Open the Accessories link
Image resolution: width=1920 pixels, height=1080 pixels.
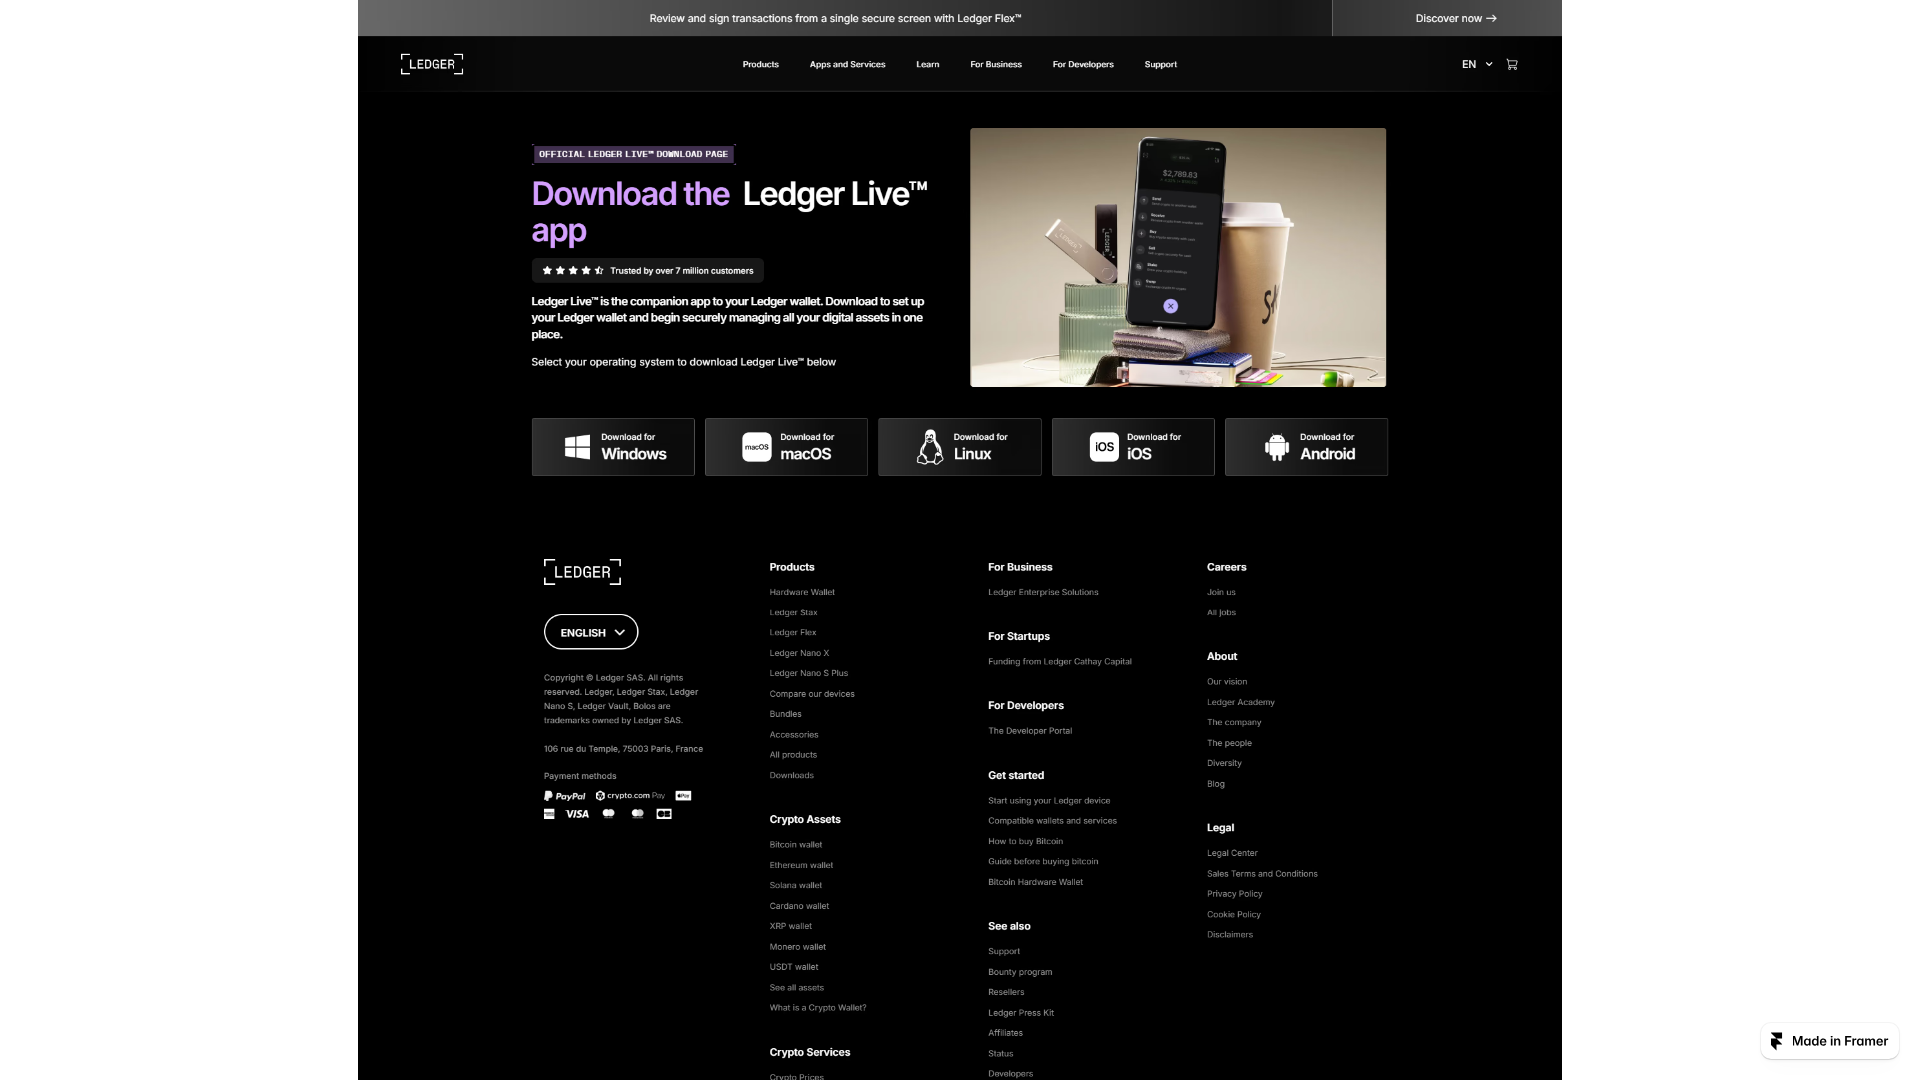(794, 735)
